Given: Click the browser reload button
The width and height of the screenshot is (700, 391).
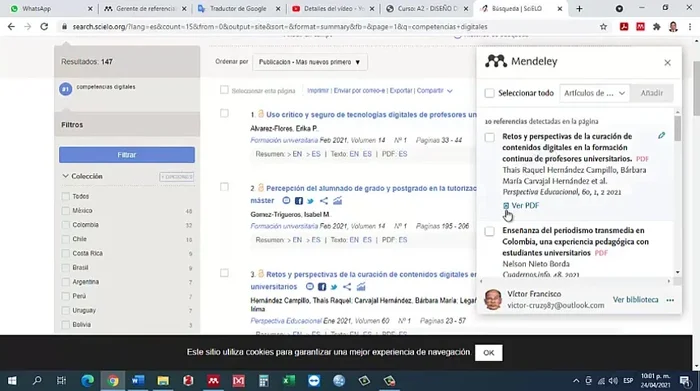Looking at the screenshot, I should (44, 27).
